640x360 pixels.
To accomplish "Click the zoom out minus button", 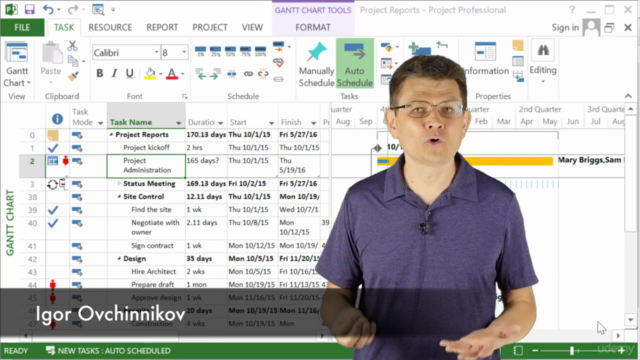I will point(535,350).
